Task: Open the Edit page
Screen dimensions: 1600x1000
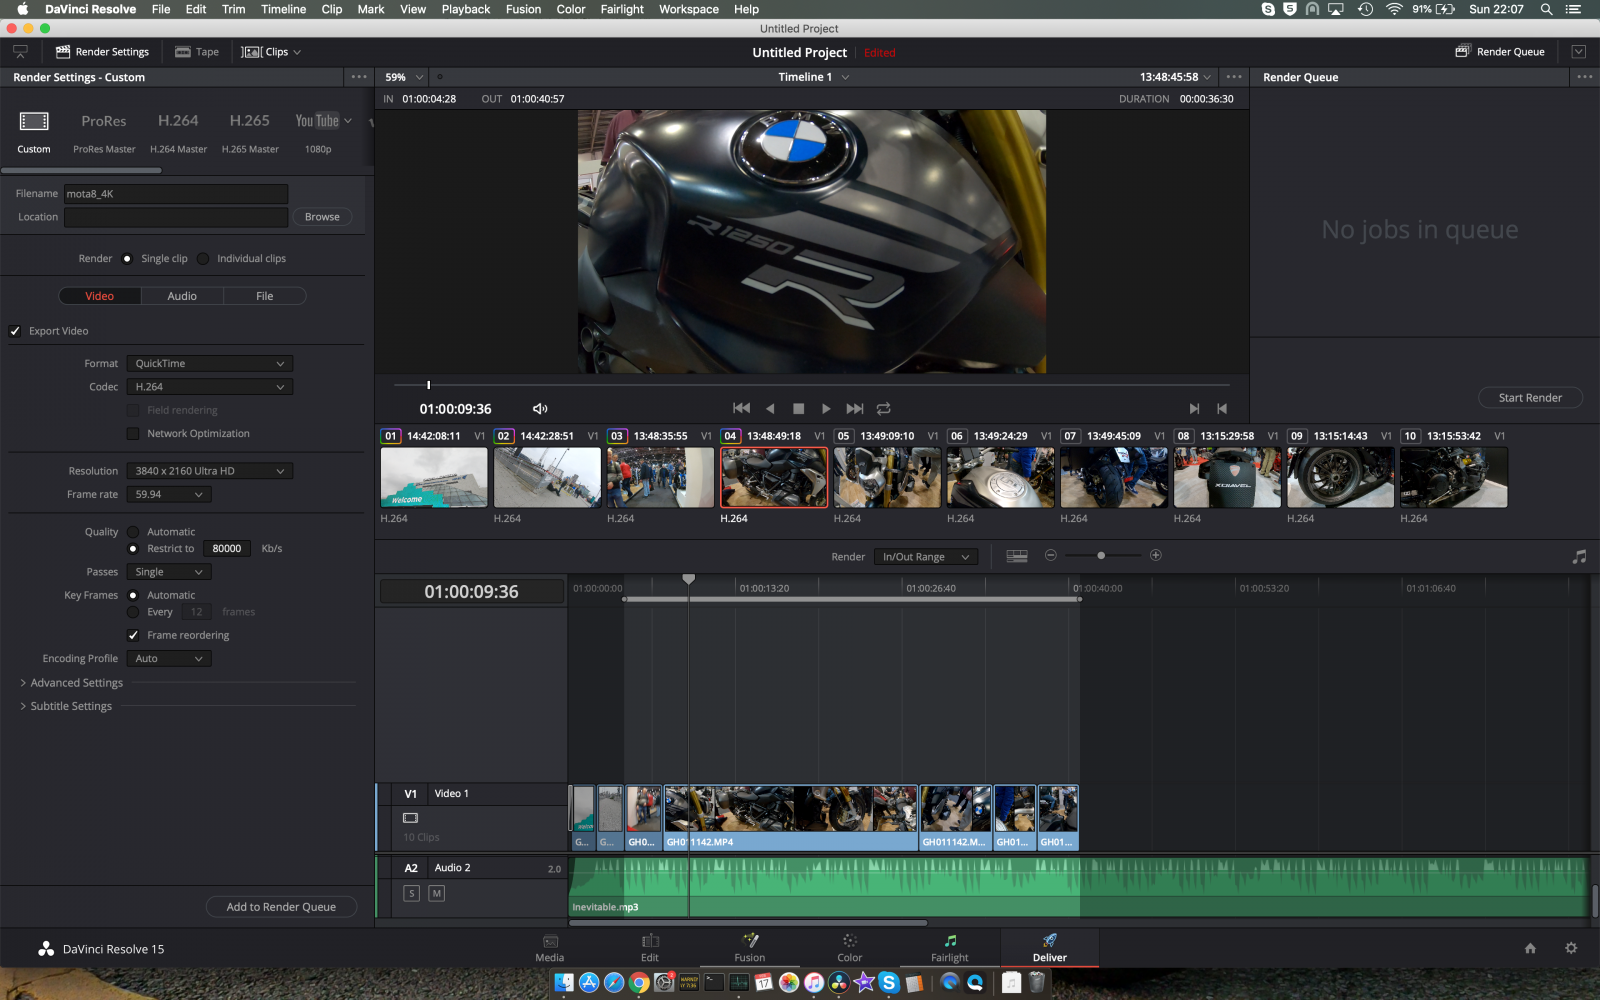Action: click(650, 948)
